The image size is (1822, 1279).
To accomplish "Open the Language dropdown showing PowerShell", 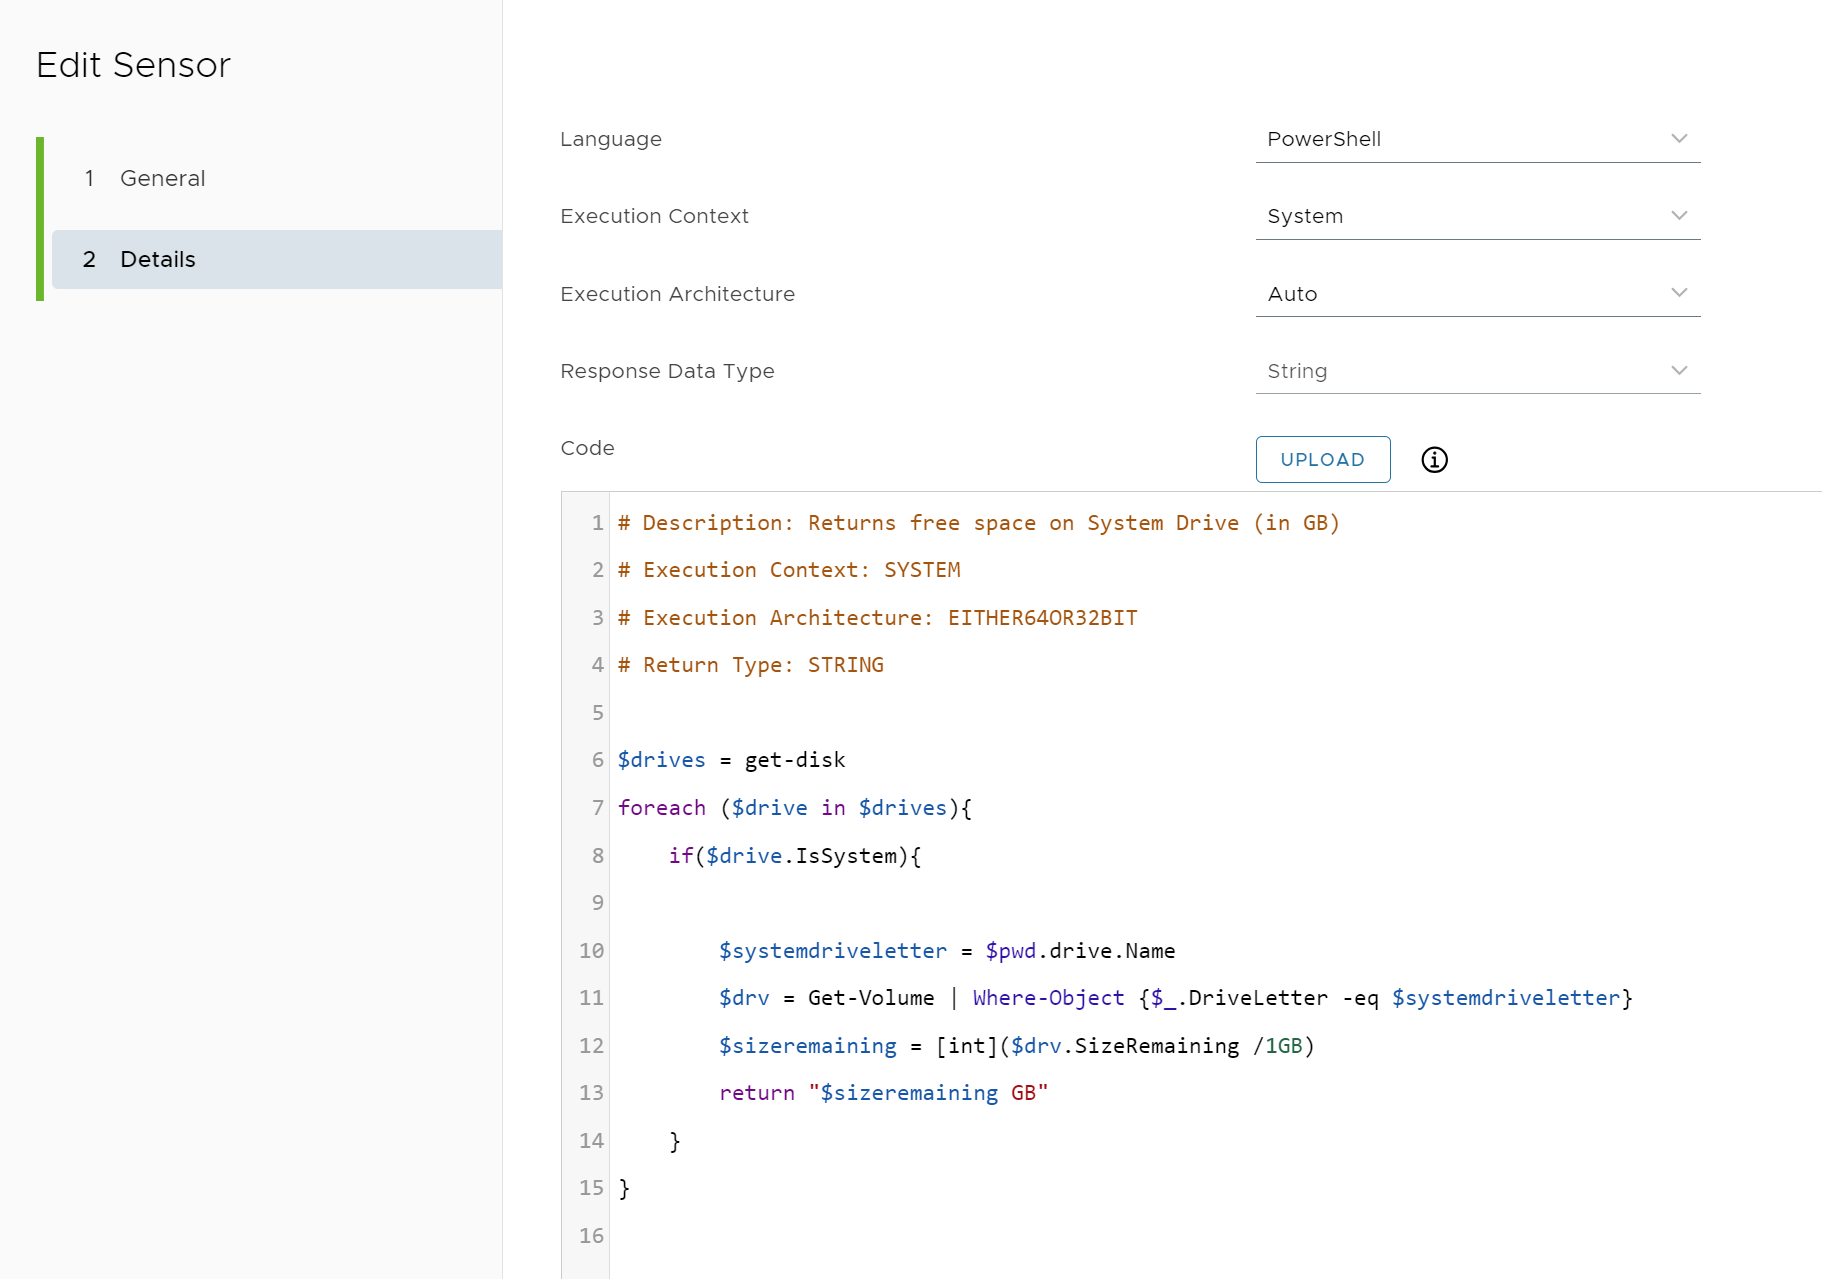I will 1477,139.
